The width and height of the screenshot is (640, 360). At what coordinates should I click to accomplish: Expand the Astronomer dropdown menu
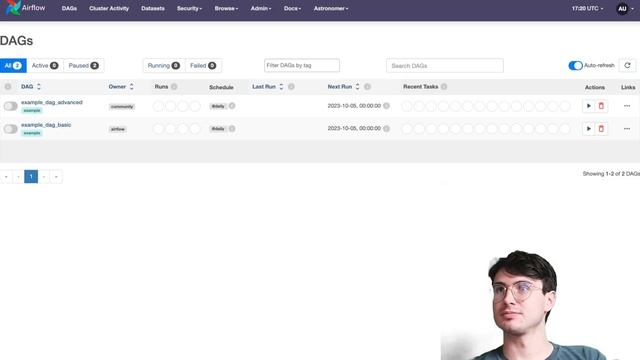tap(331, 8)
